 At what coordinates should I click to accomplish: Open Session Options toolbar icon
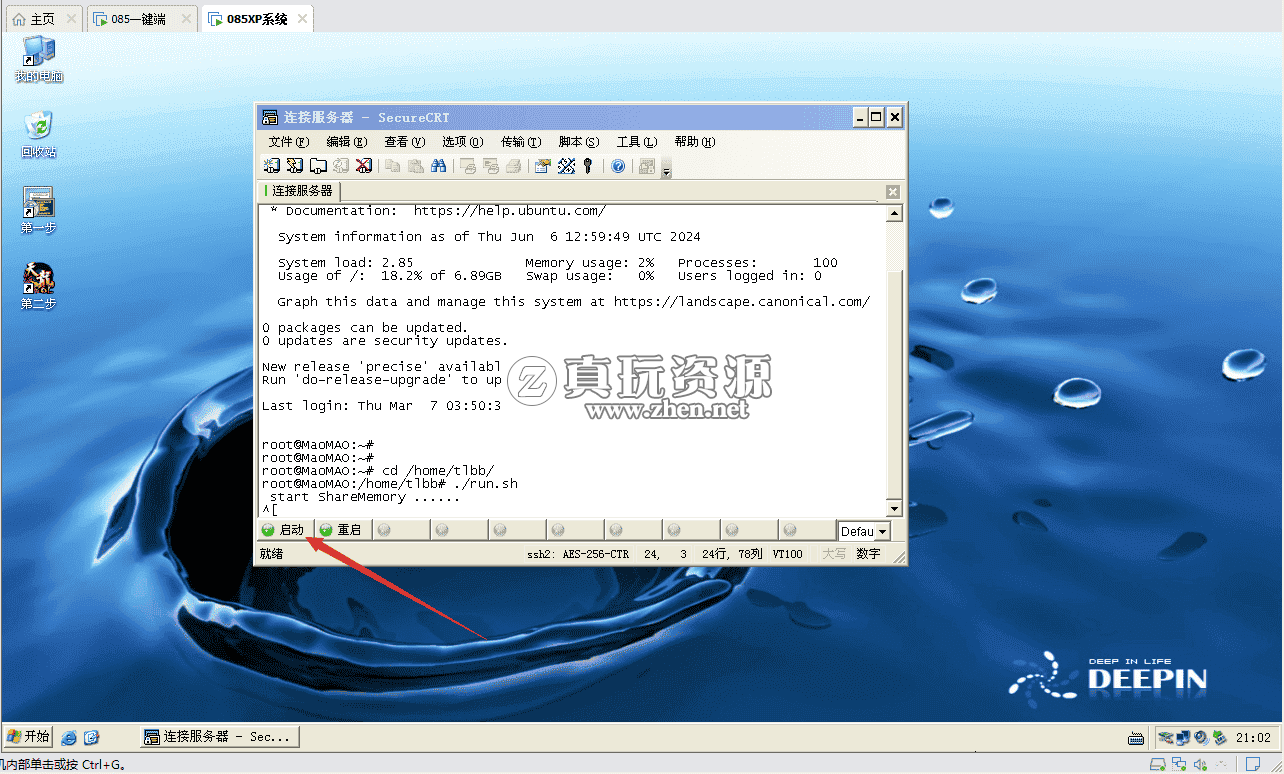[x=543, y=166]
